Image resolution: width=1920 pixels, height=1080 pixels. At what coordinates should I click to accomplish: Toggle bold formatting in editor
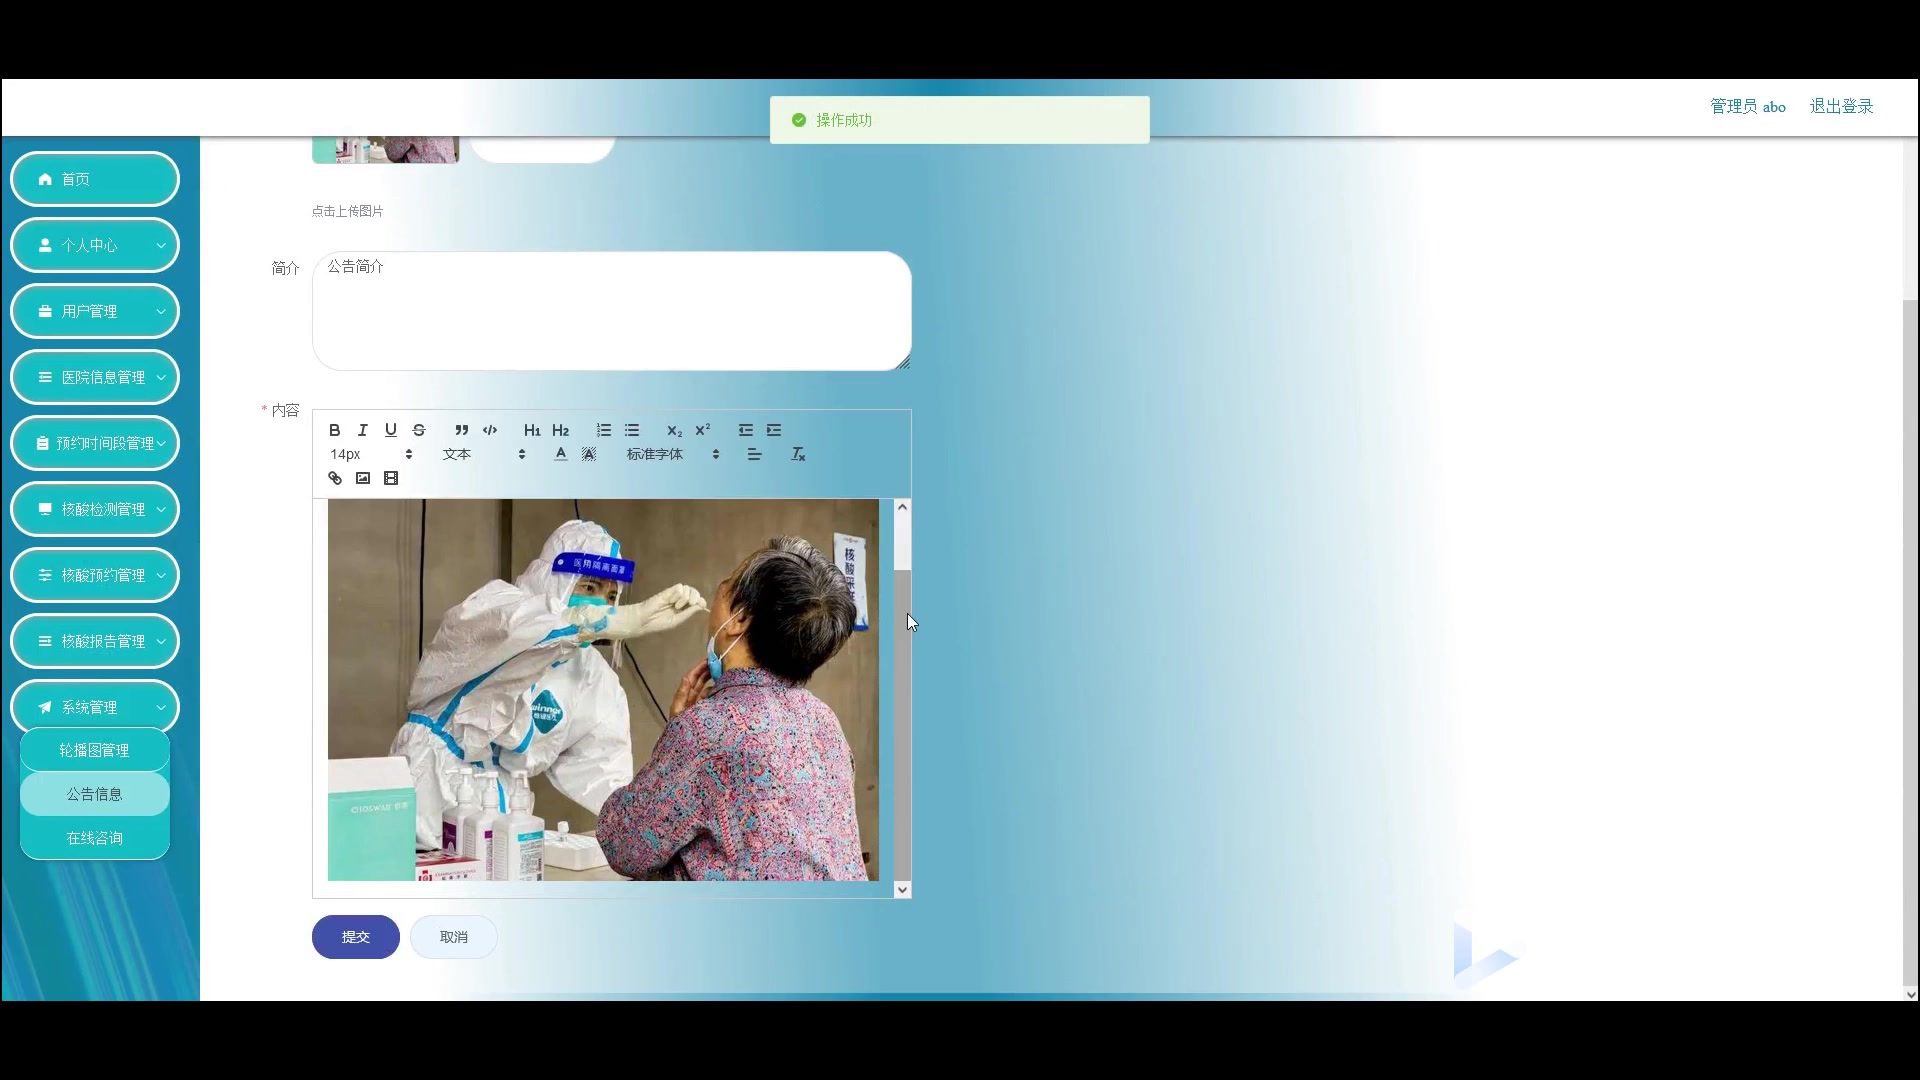point(335,430)
